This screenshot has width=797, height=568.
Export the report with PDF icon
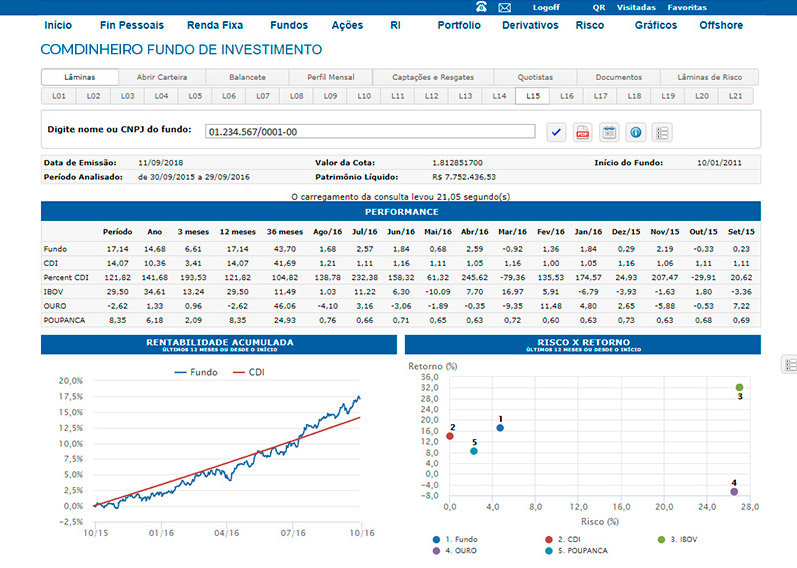pos(583,133)
